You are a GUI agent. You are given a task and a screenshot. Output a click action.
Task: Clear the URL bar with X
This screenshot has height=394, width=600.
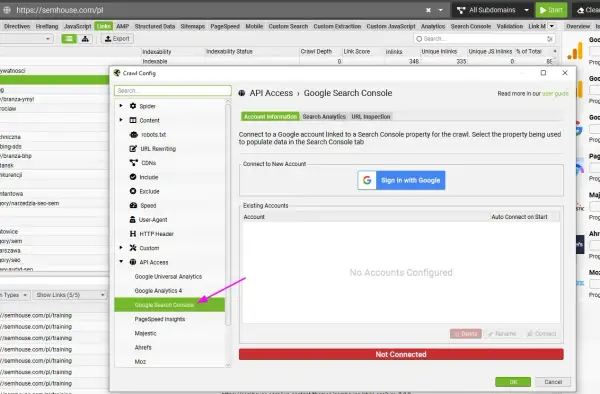(428, 10)
